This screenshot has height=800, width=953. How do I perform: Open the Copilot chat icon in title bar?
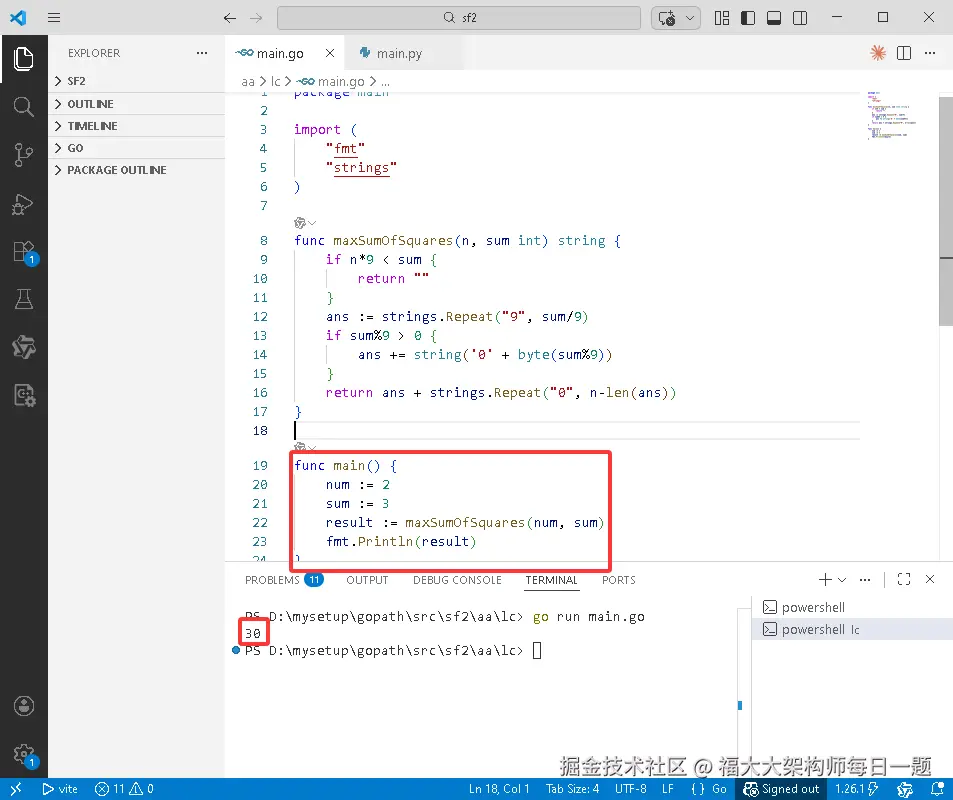pyautogui.click(x=667, y=18)
